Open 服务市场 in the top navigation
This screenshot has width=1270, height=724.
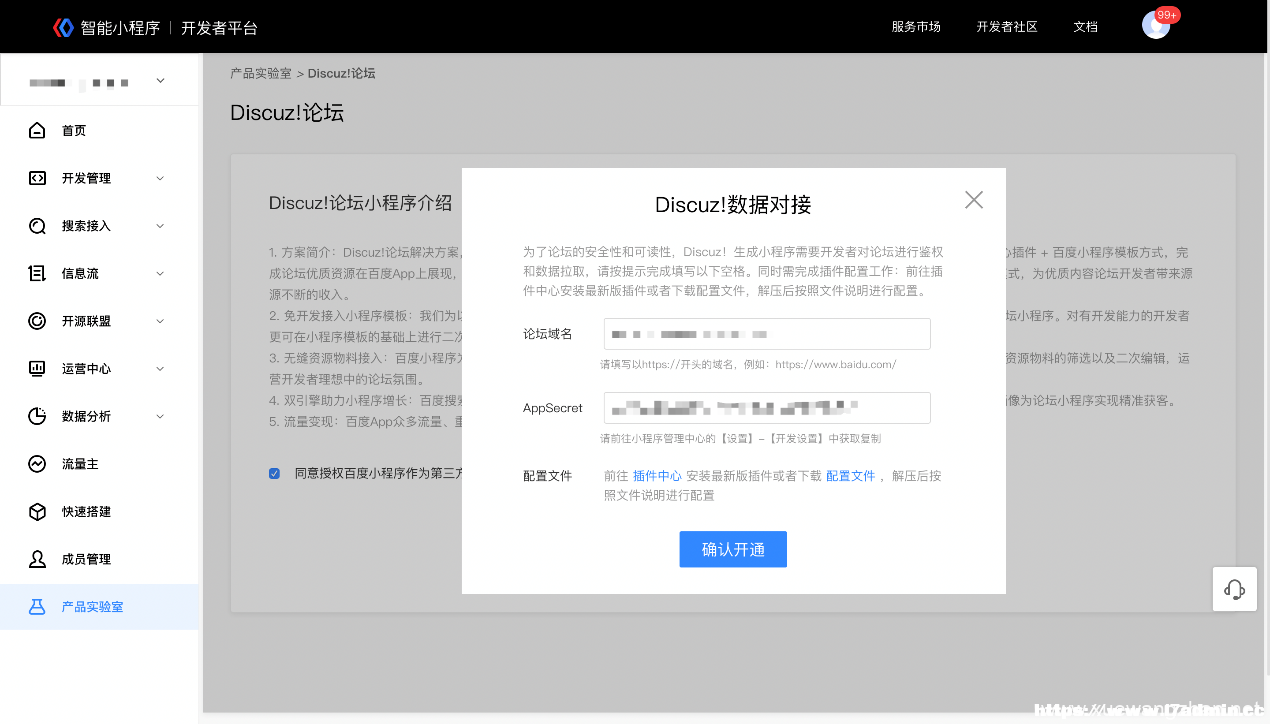[x=916, y=27]
